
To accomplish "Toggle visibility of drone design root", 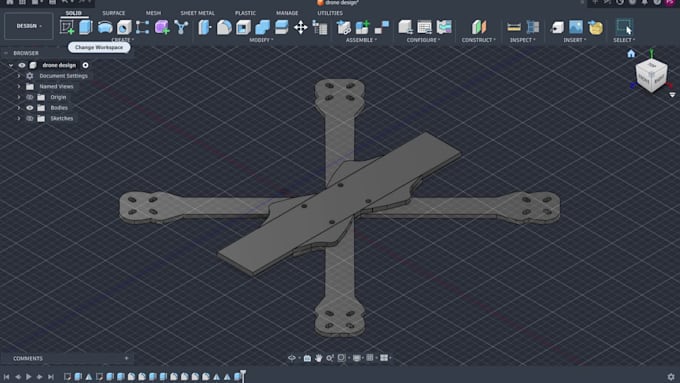I will 22,65.
